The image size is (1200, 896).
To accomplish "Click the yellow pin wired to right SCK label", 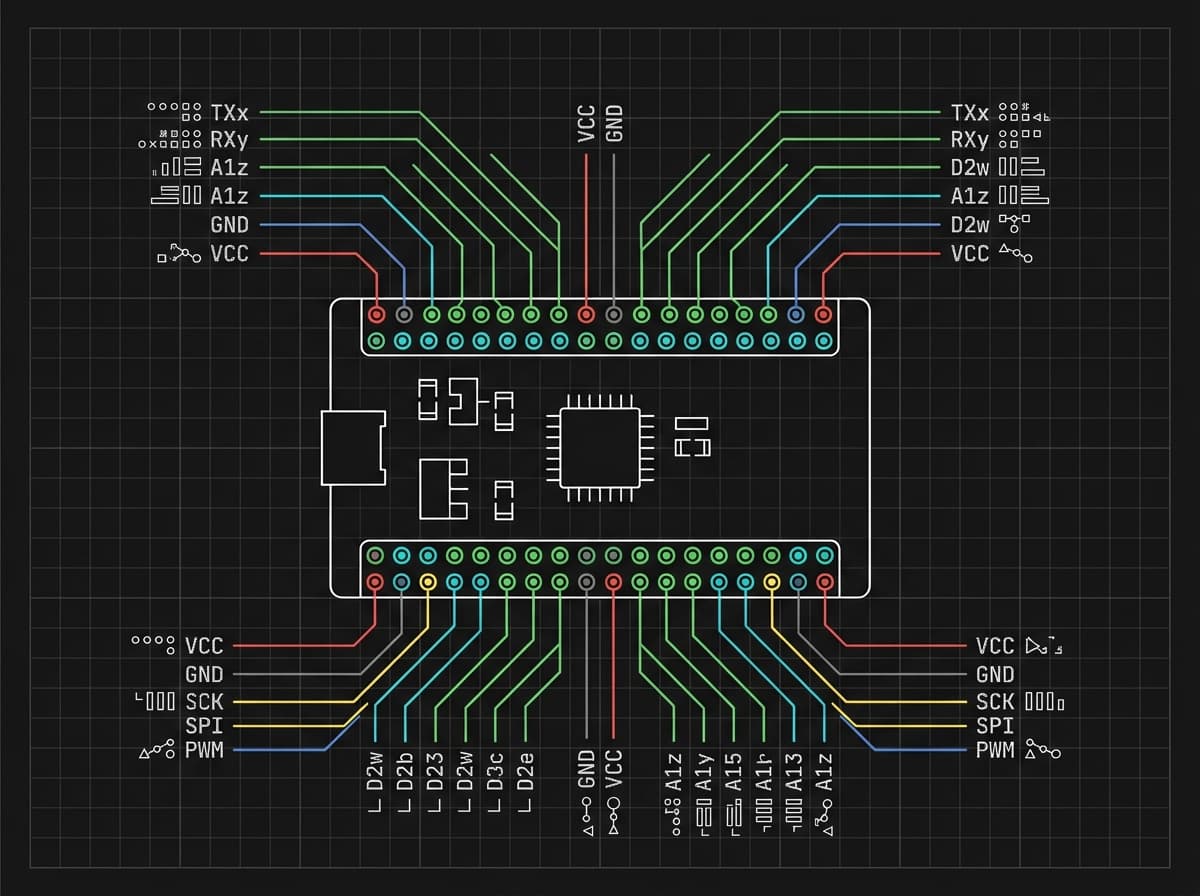I will pos(771,581).
